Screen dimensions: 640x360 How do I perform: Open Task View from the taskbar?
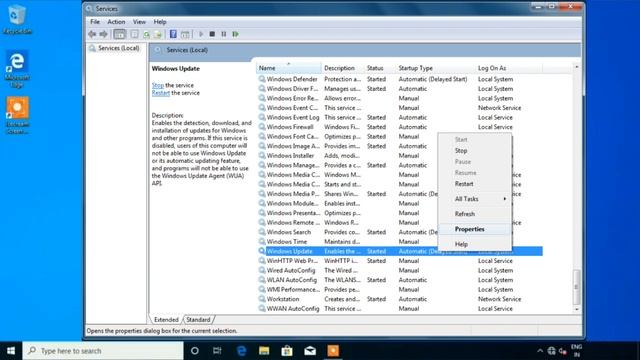click(x=217, y=351)
